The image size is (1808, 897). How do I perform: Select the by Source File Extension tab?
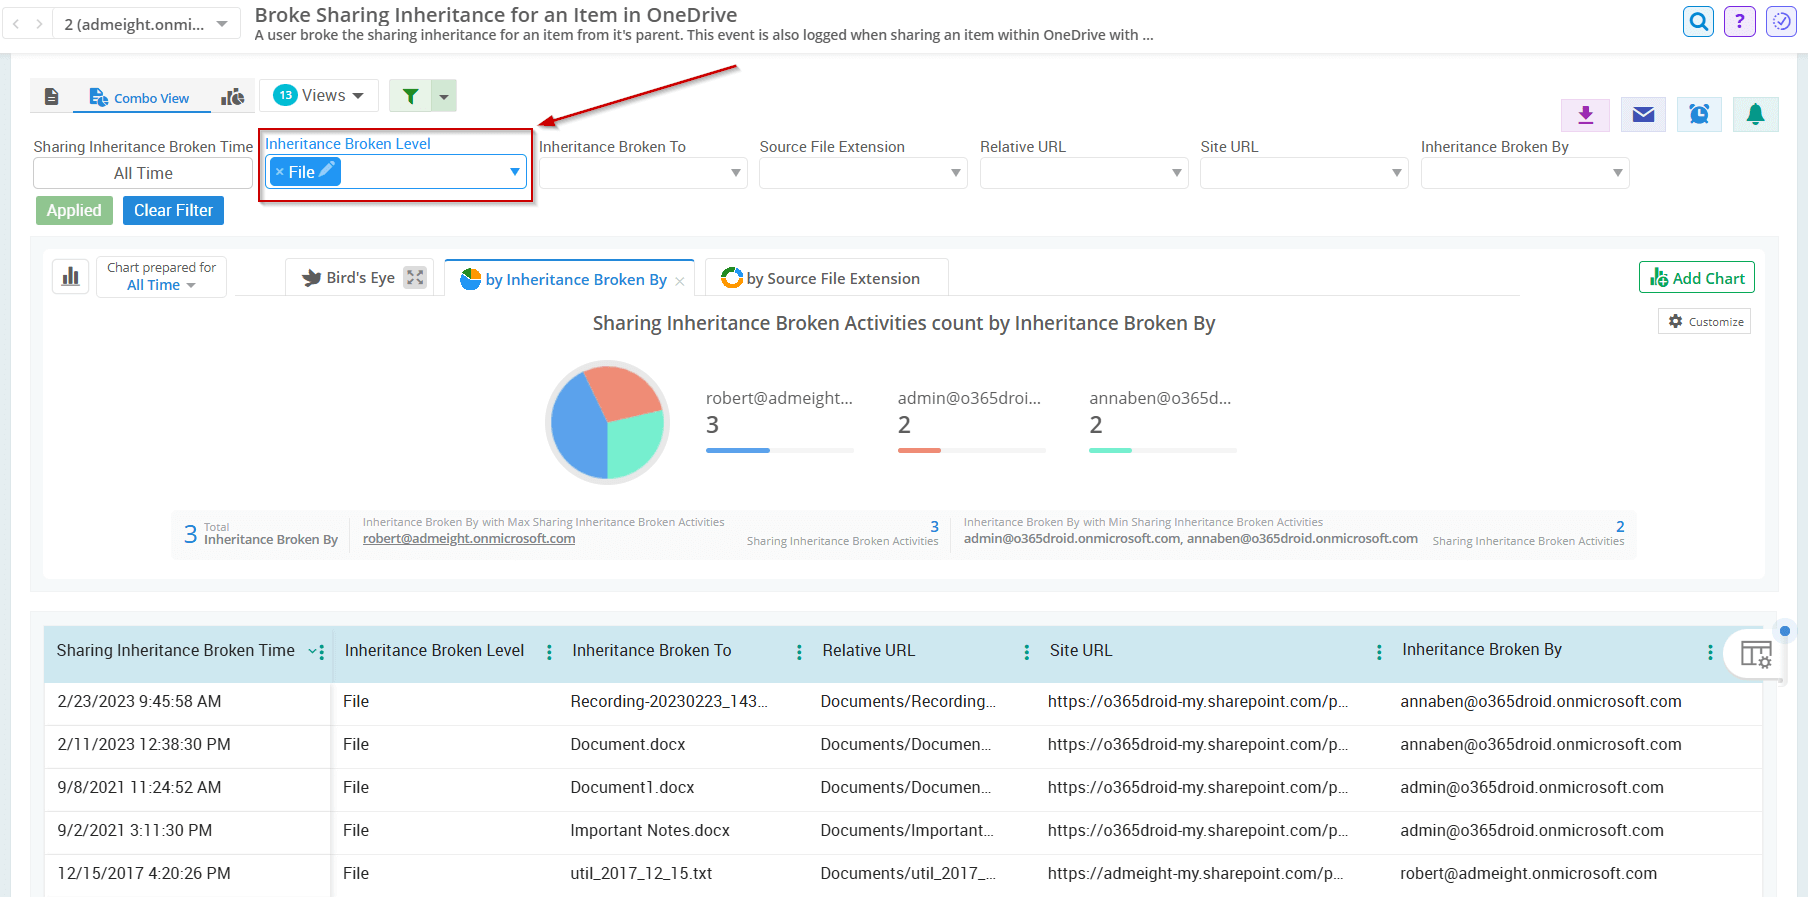(831, 279)
